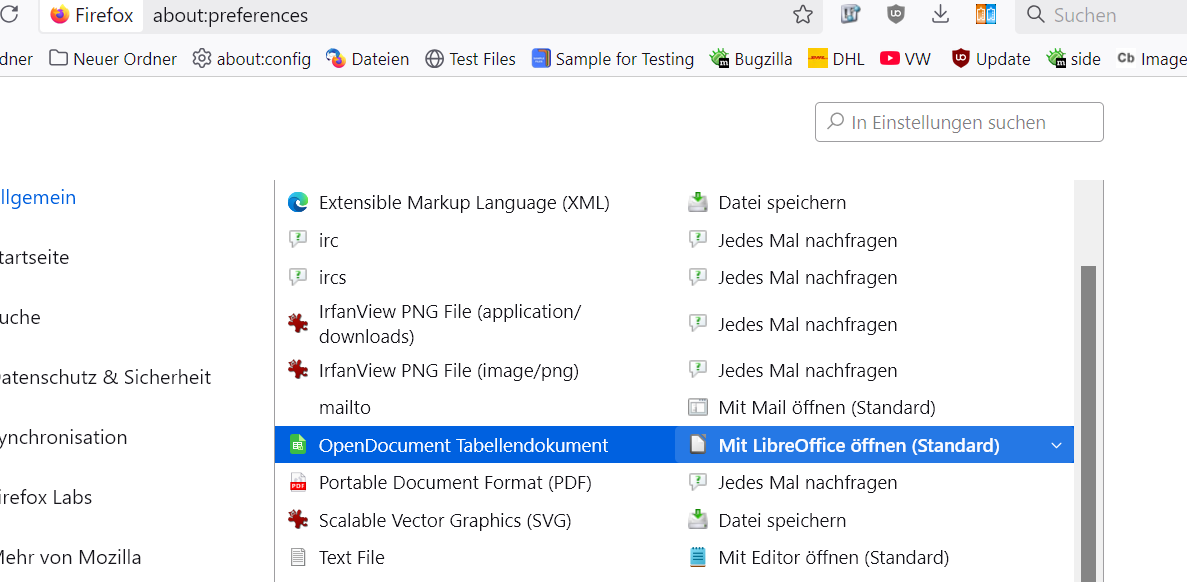Click the Portable Document Format PDF icon

(297, 483)
